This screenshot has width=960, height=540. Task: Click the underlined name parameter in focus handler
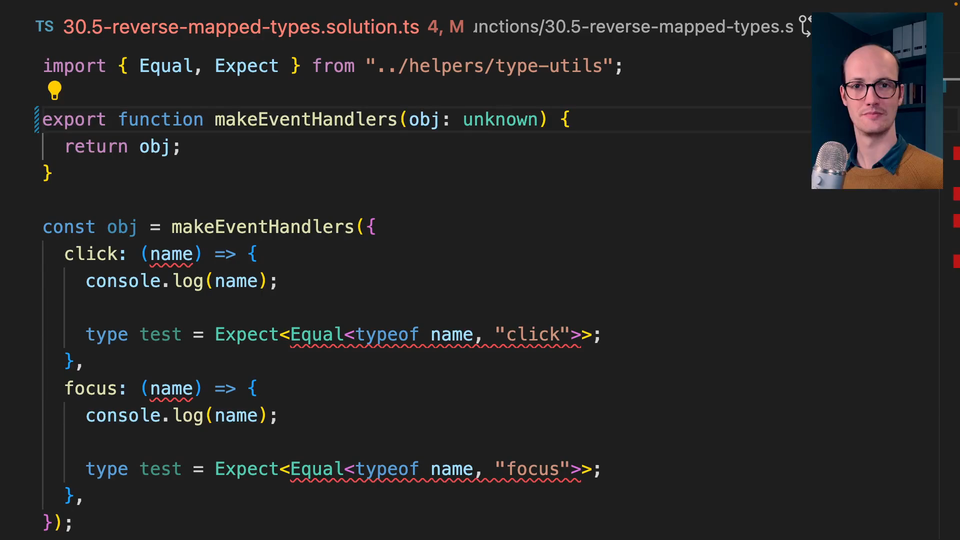click(171, 389)
